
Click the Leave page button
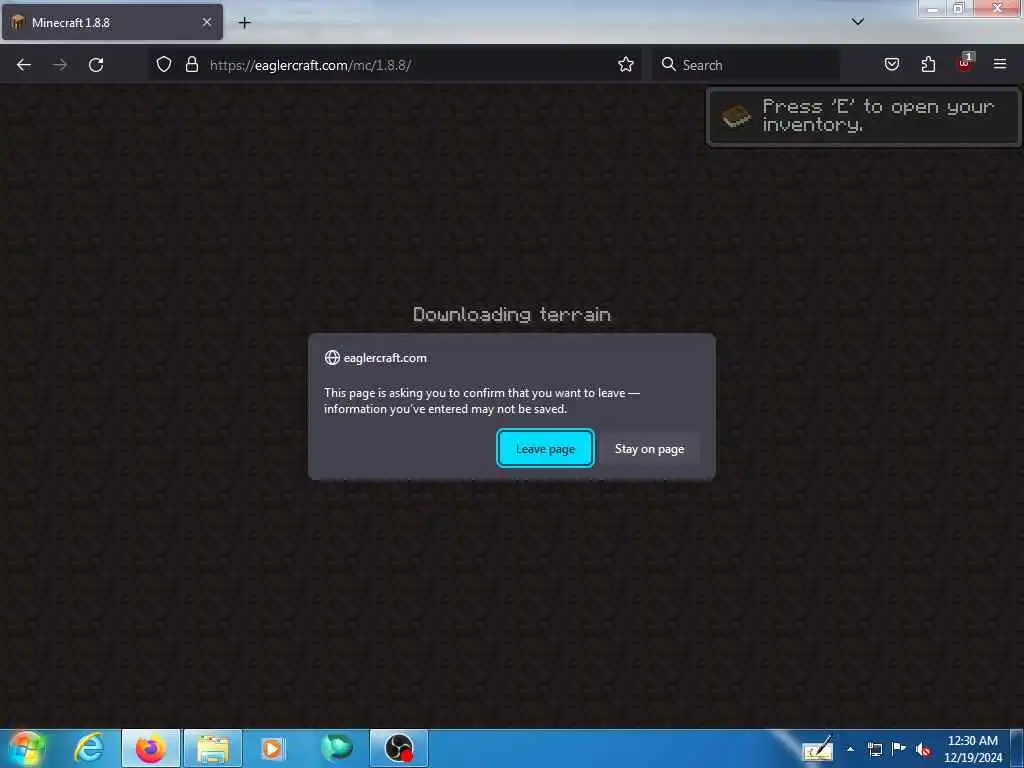click(545, 449)
